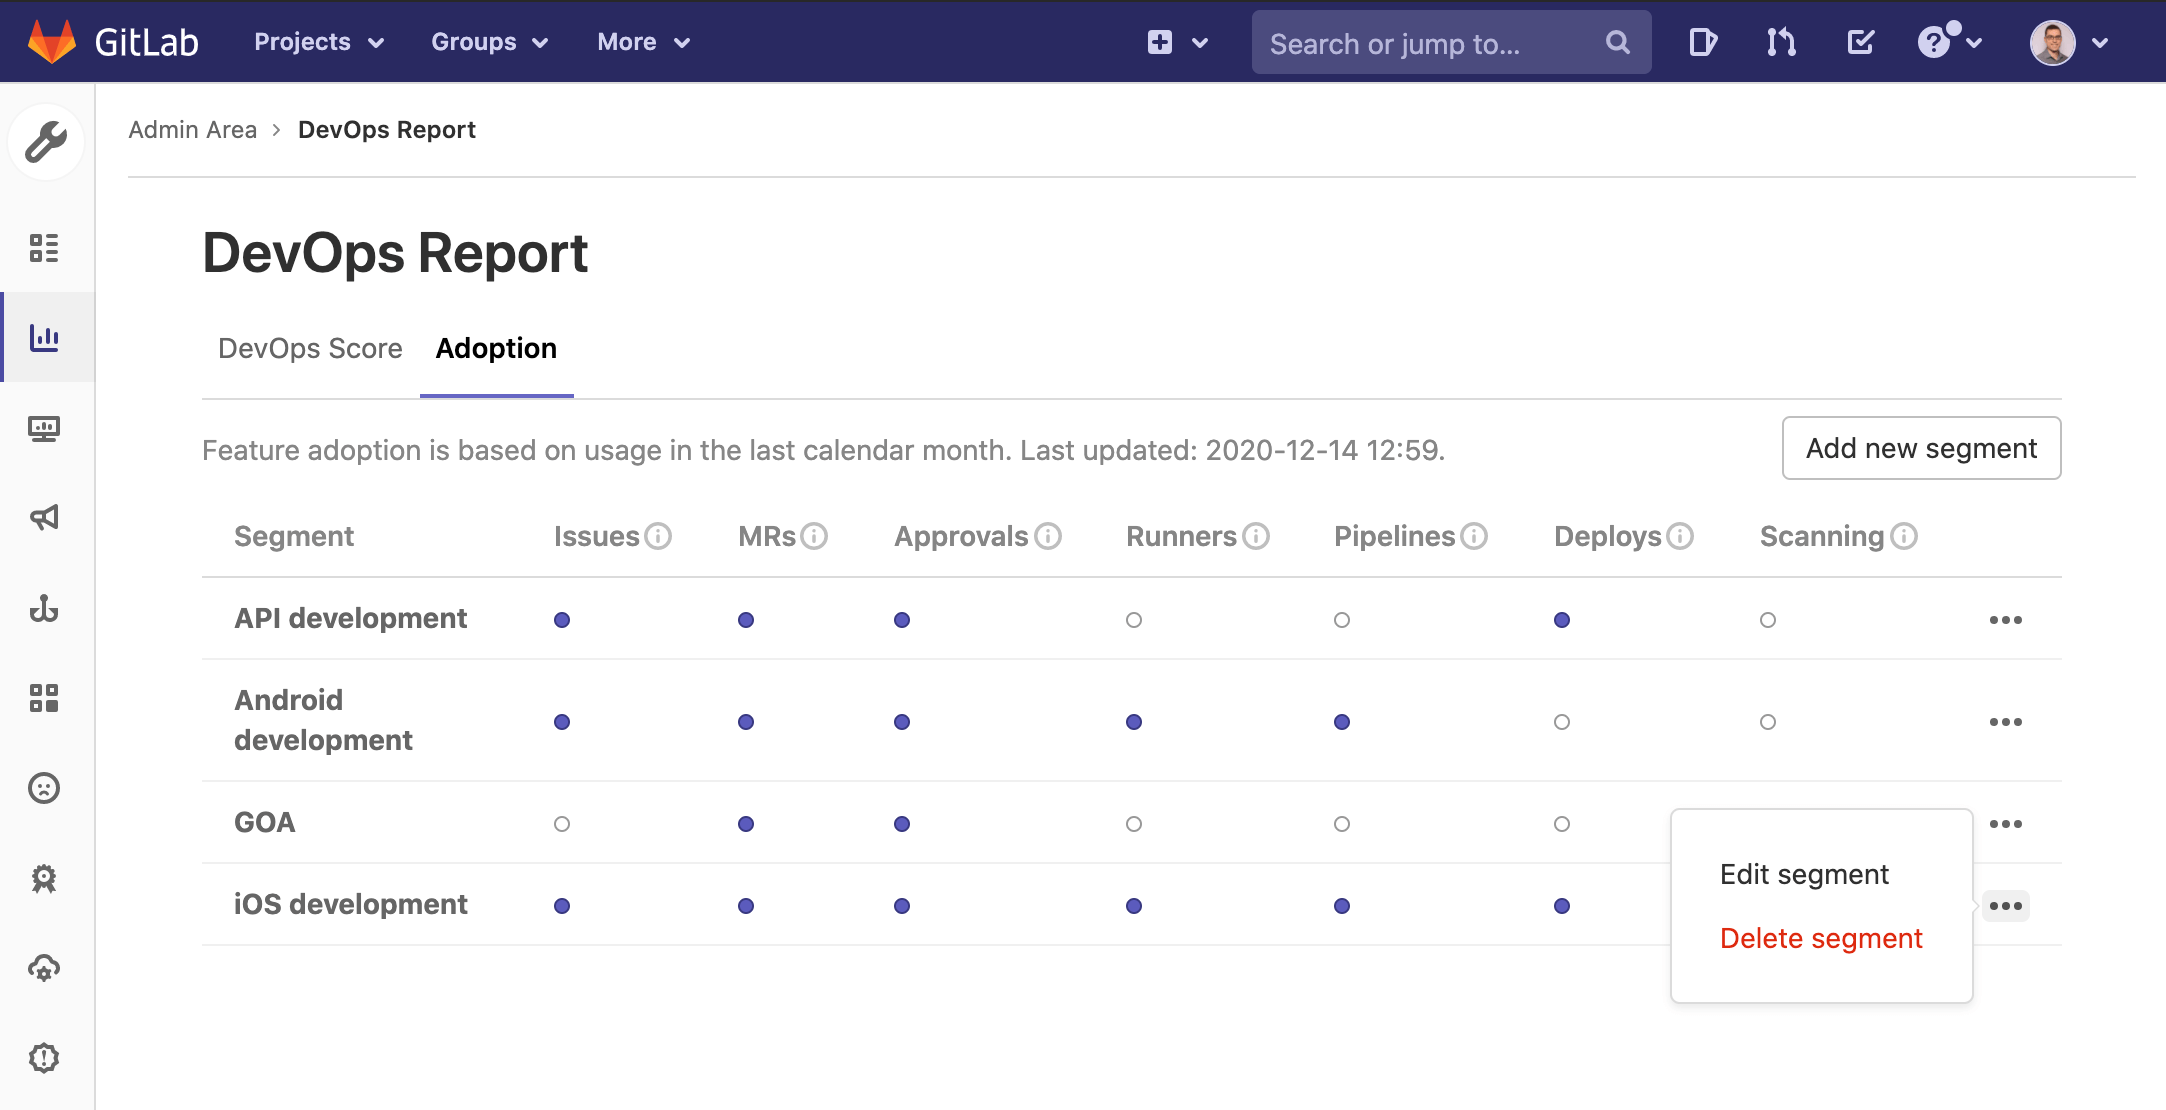
Task: Open the API development row options menu
Action: (x=2005, y=620)
